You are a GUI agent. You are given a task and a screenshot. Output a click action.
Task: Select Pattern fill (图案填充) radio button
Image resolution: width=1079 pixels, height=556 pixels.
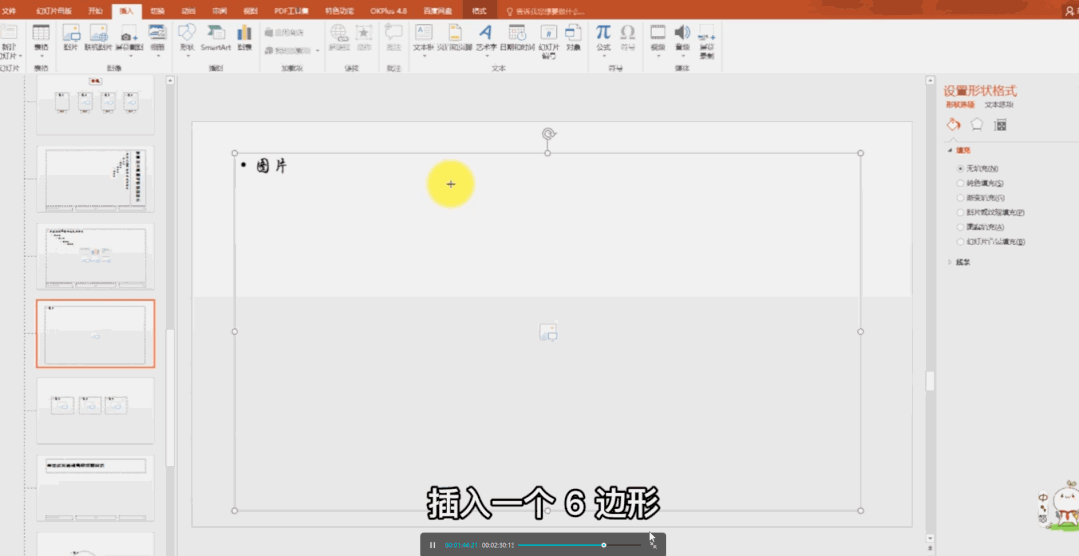961,227
